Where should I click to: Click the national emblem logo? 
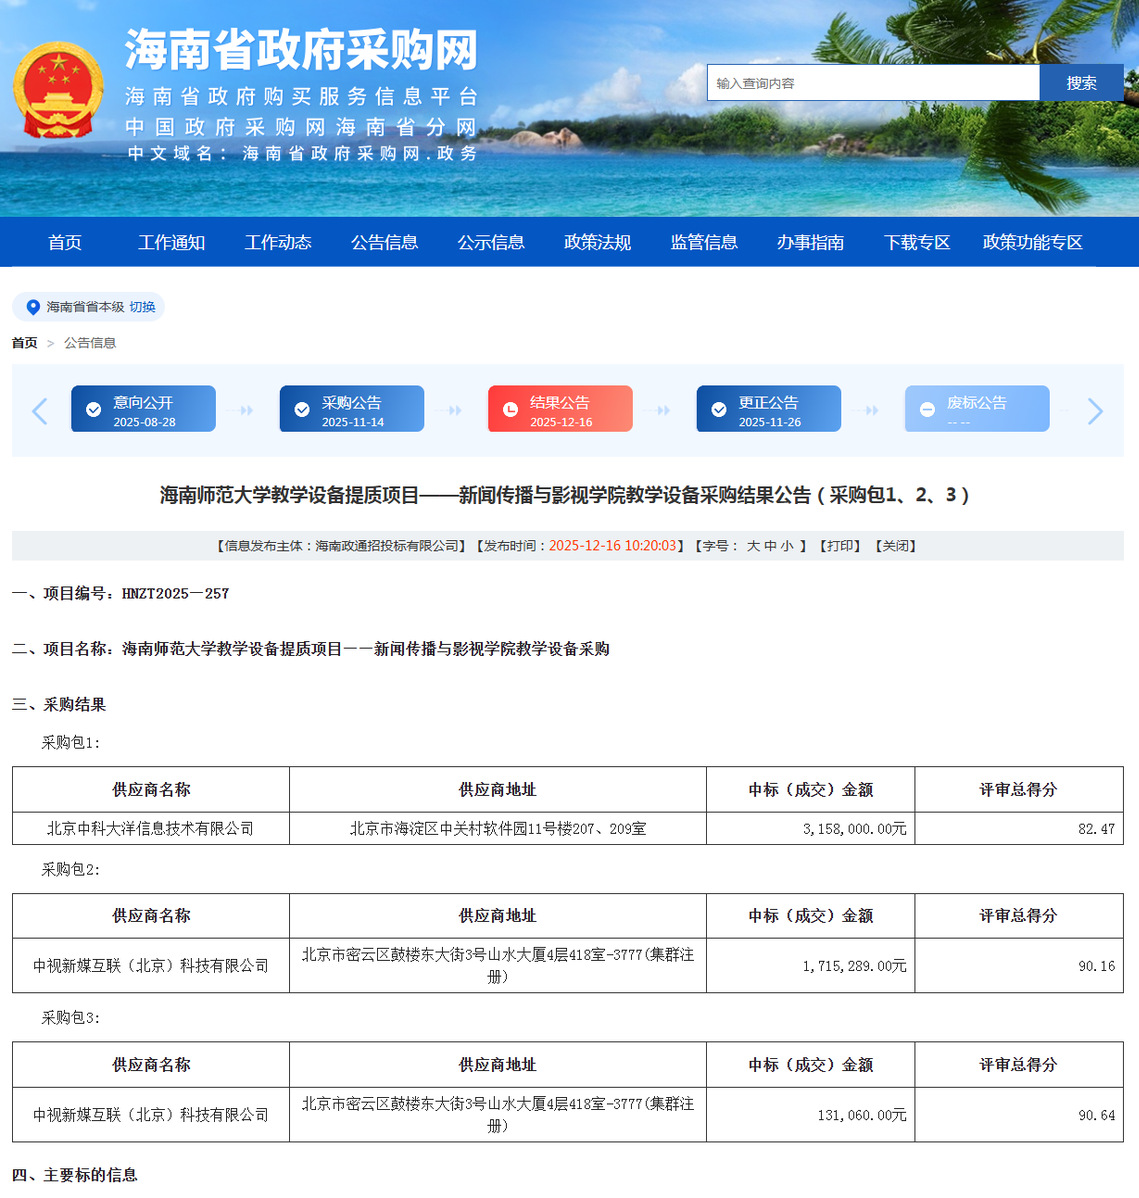pyautogui.click(x=58, y=91)
